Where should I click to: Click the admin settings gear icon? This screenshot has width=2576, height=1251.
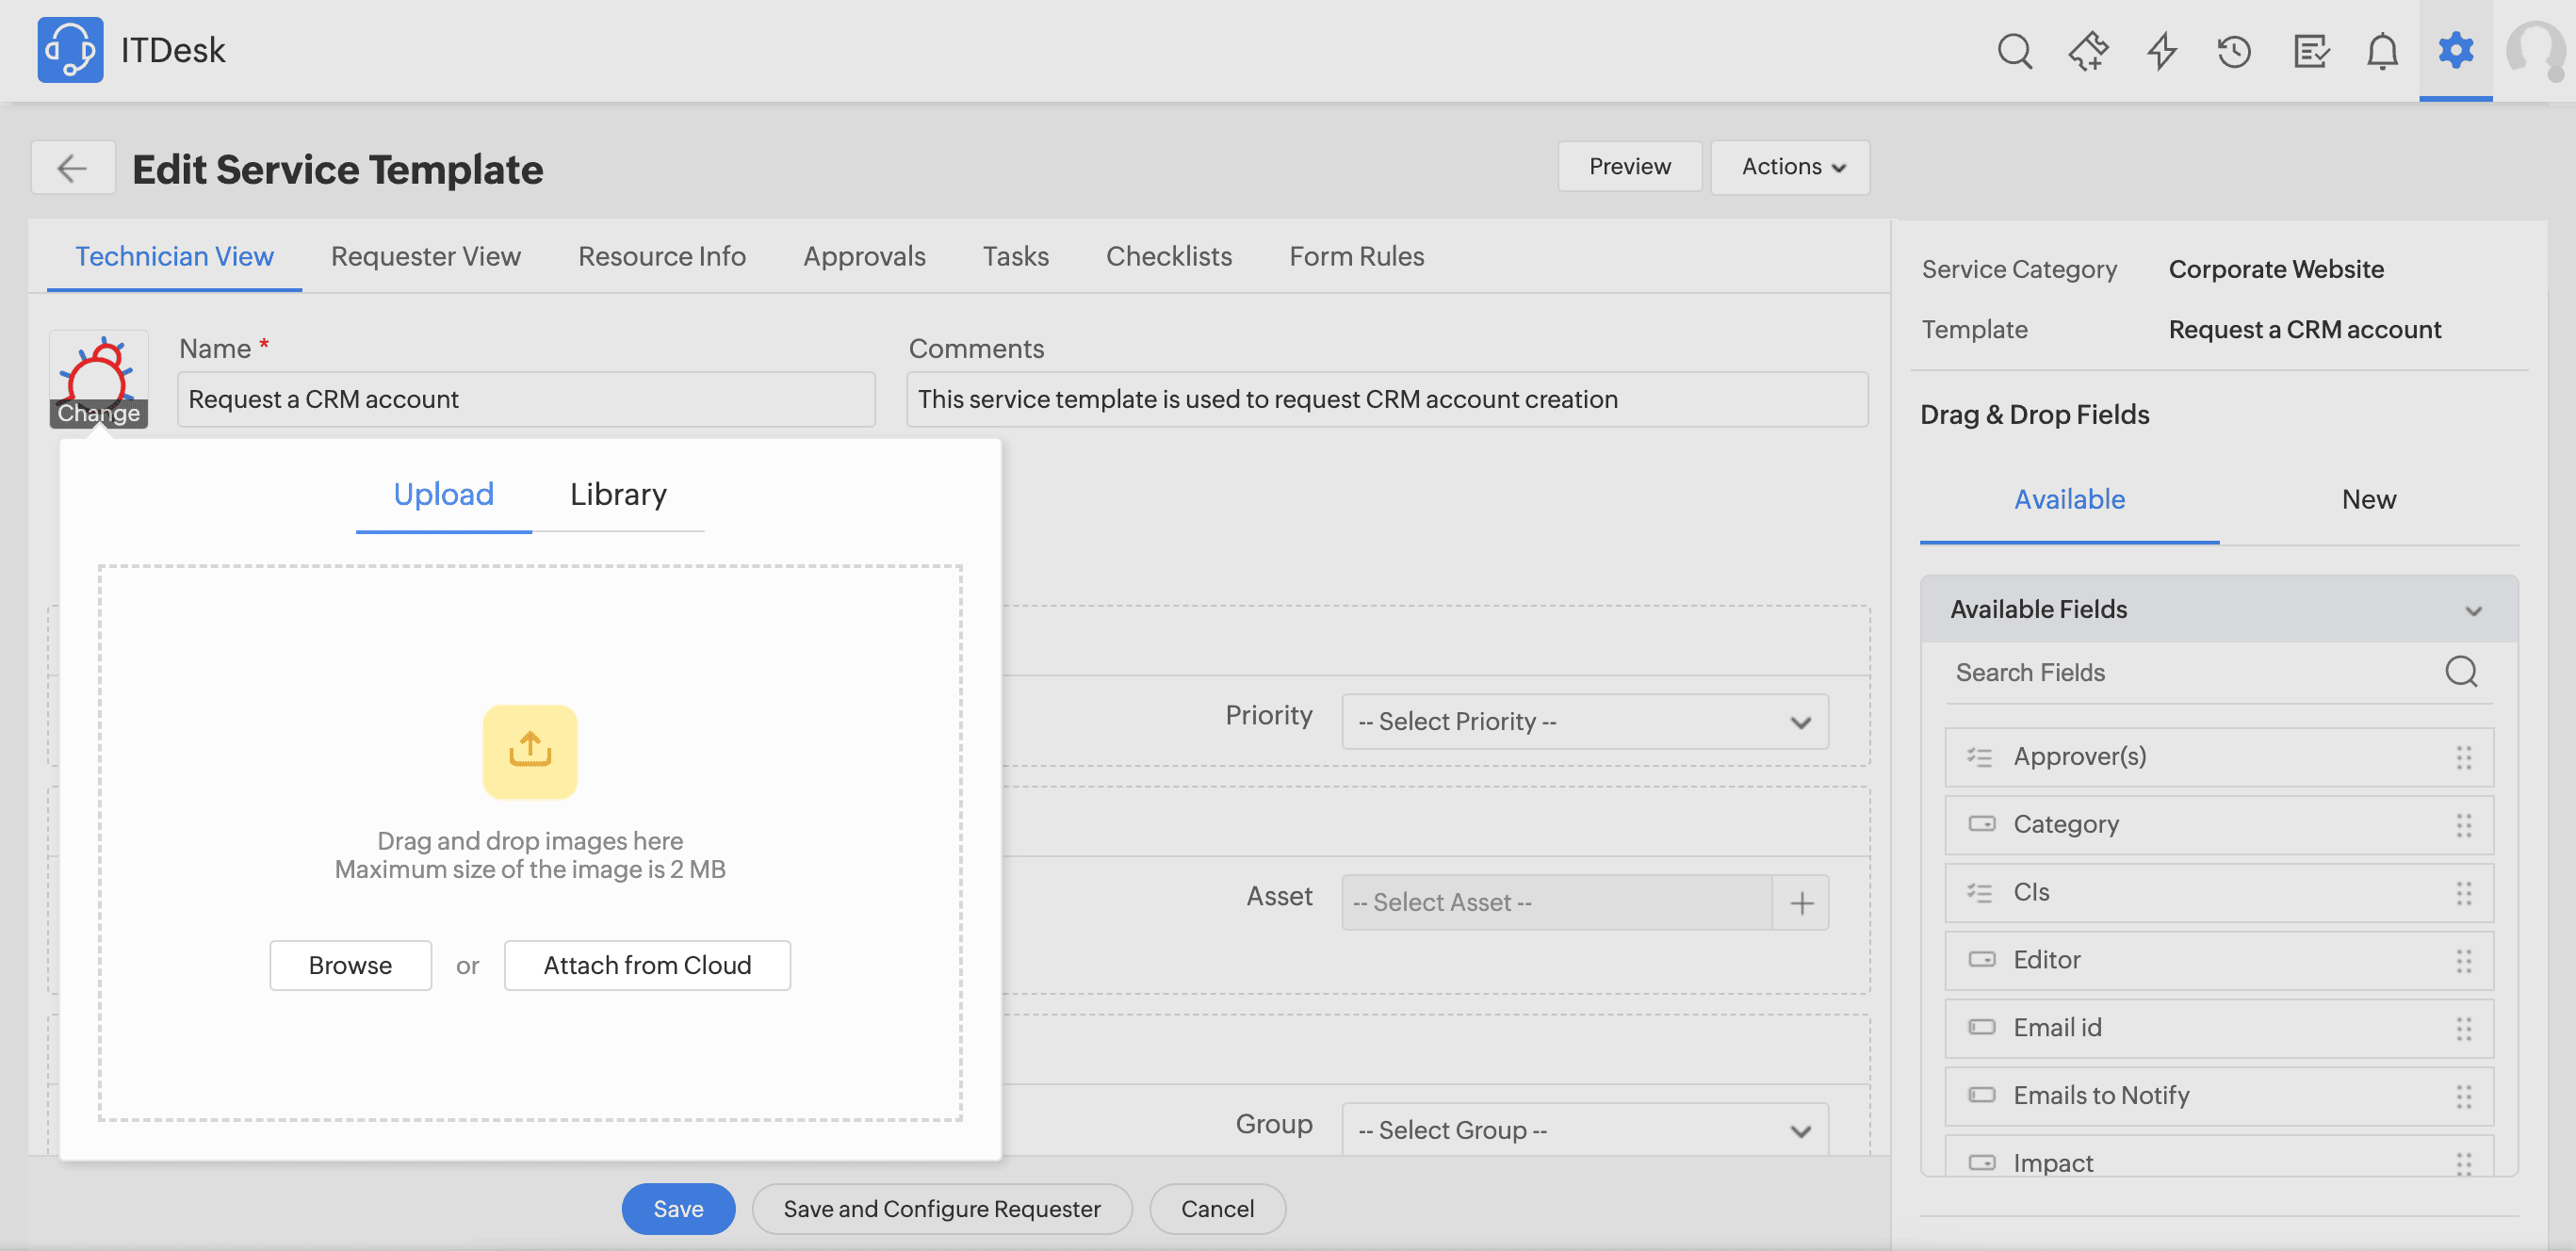pos(2455,50)
